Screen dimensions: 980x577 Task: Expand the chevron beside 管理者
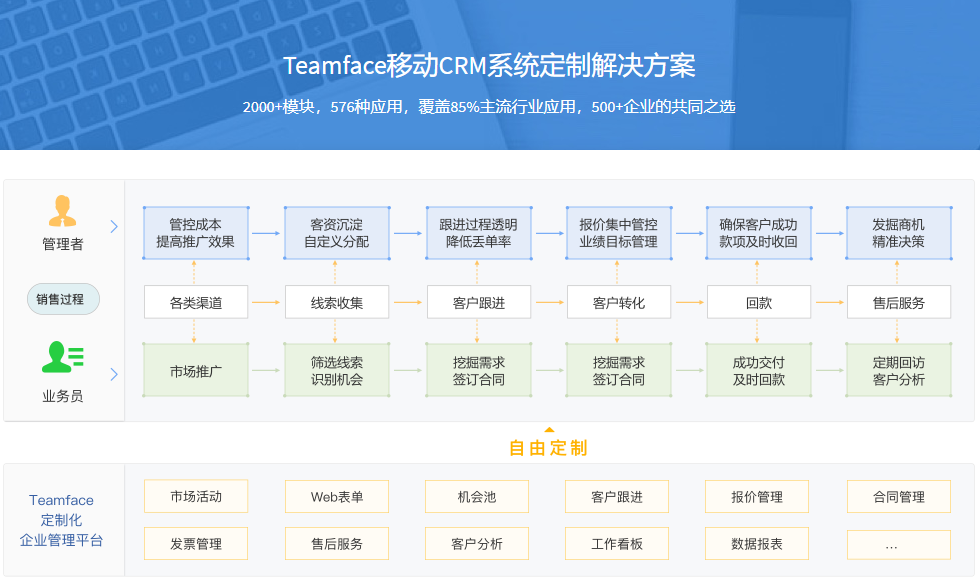pos(114,226)
